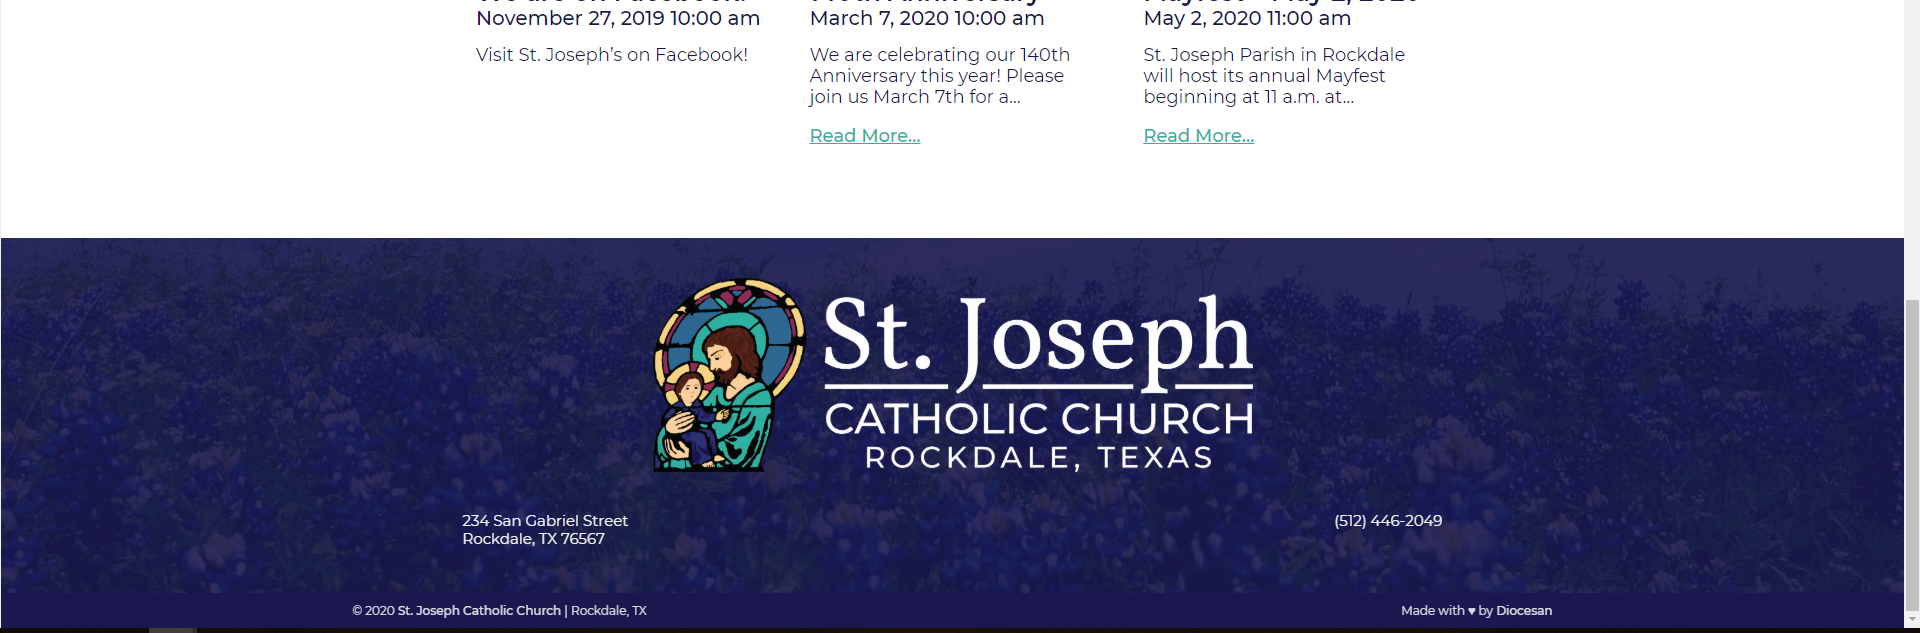Open Read More for the 140th Anniversary event
This screenshot has height=633, width=1920.
pos(864,136)
